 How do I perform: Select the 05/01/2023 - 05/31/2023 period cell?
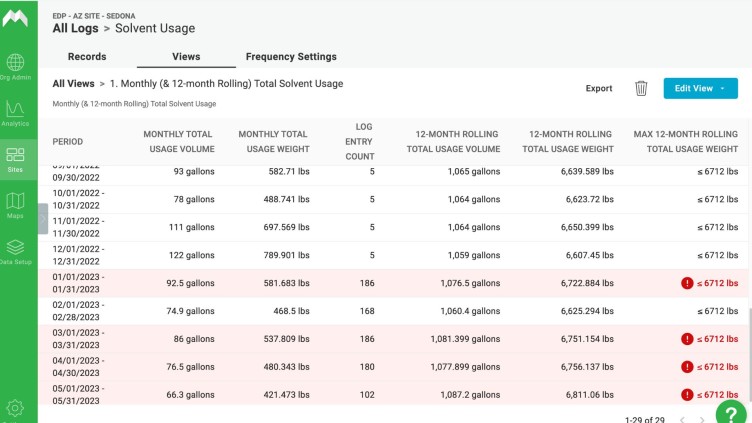(x=78, y=395)
